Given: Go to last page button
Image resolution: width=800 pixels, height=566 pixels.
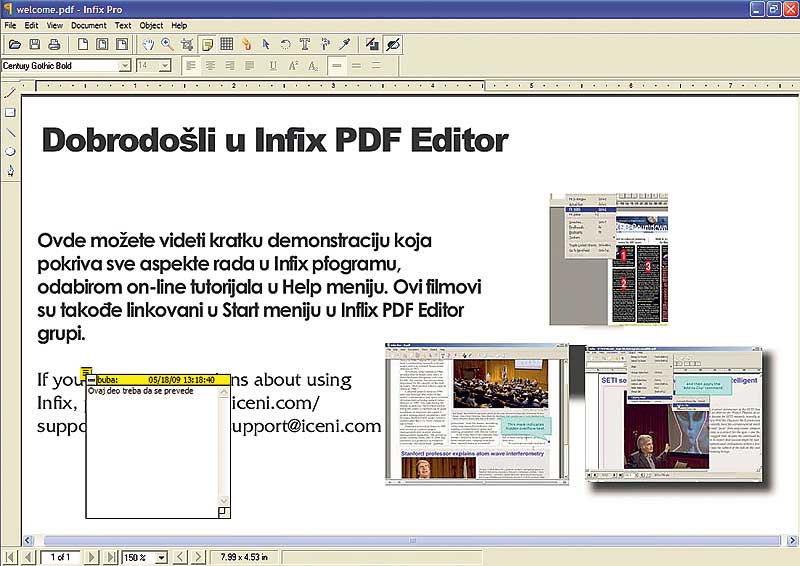Looking at the screenshot, I should [110, 557].
